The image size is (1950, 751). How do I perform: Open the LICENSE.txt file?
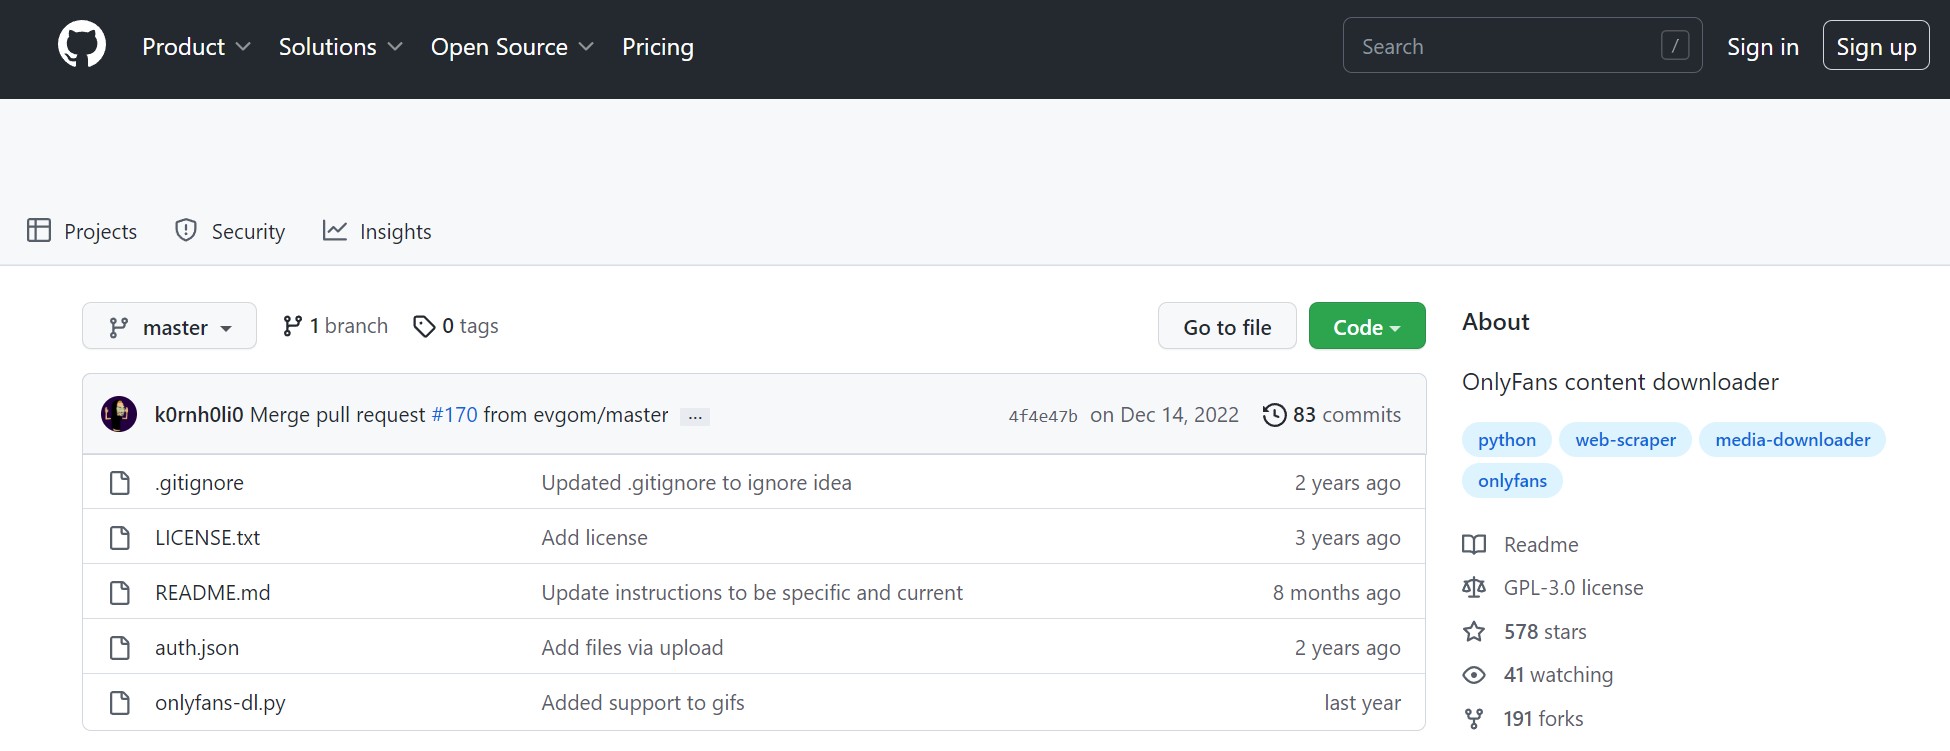click(x=207, y=538)
